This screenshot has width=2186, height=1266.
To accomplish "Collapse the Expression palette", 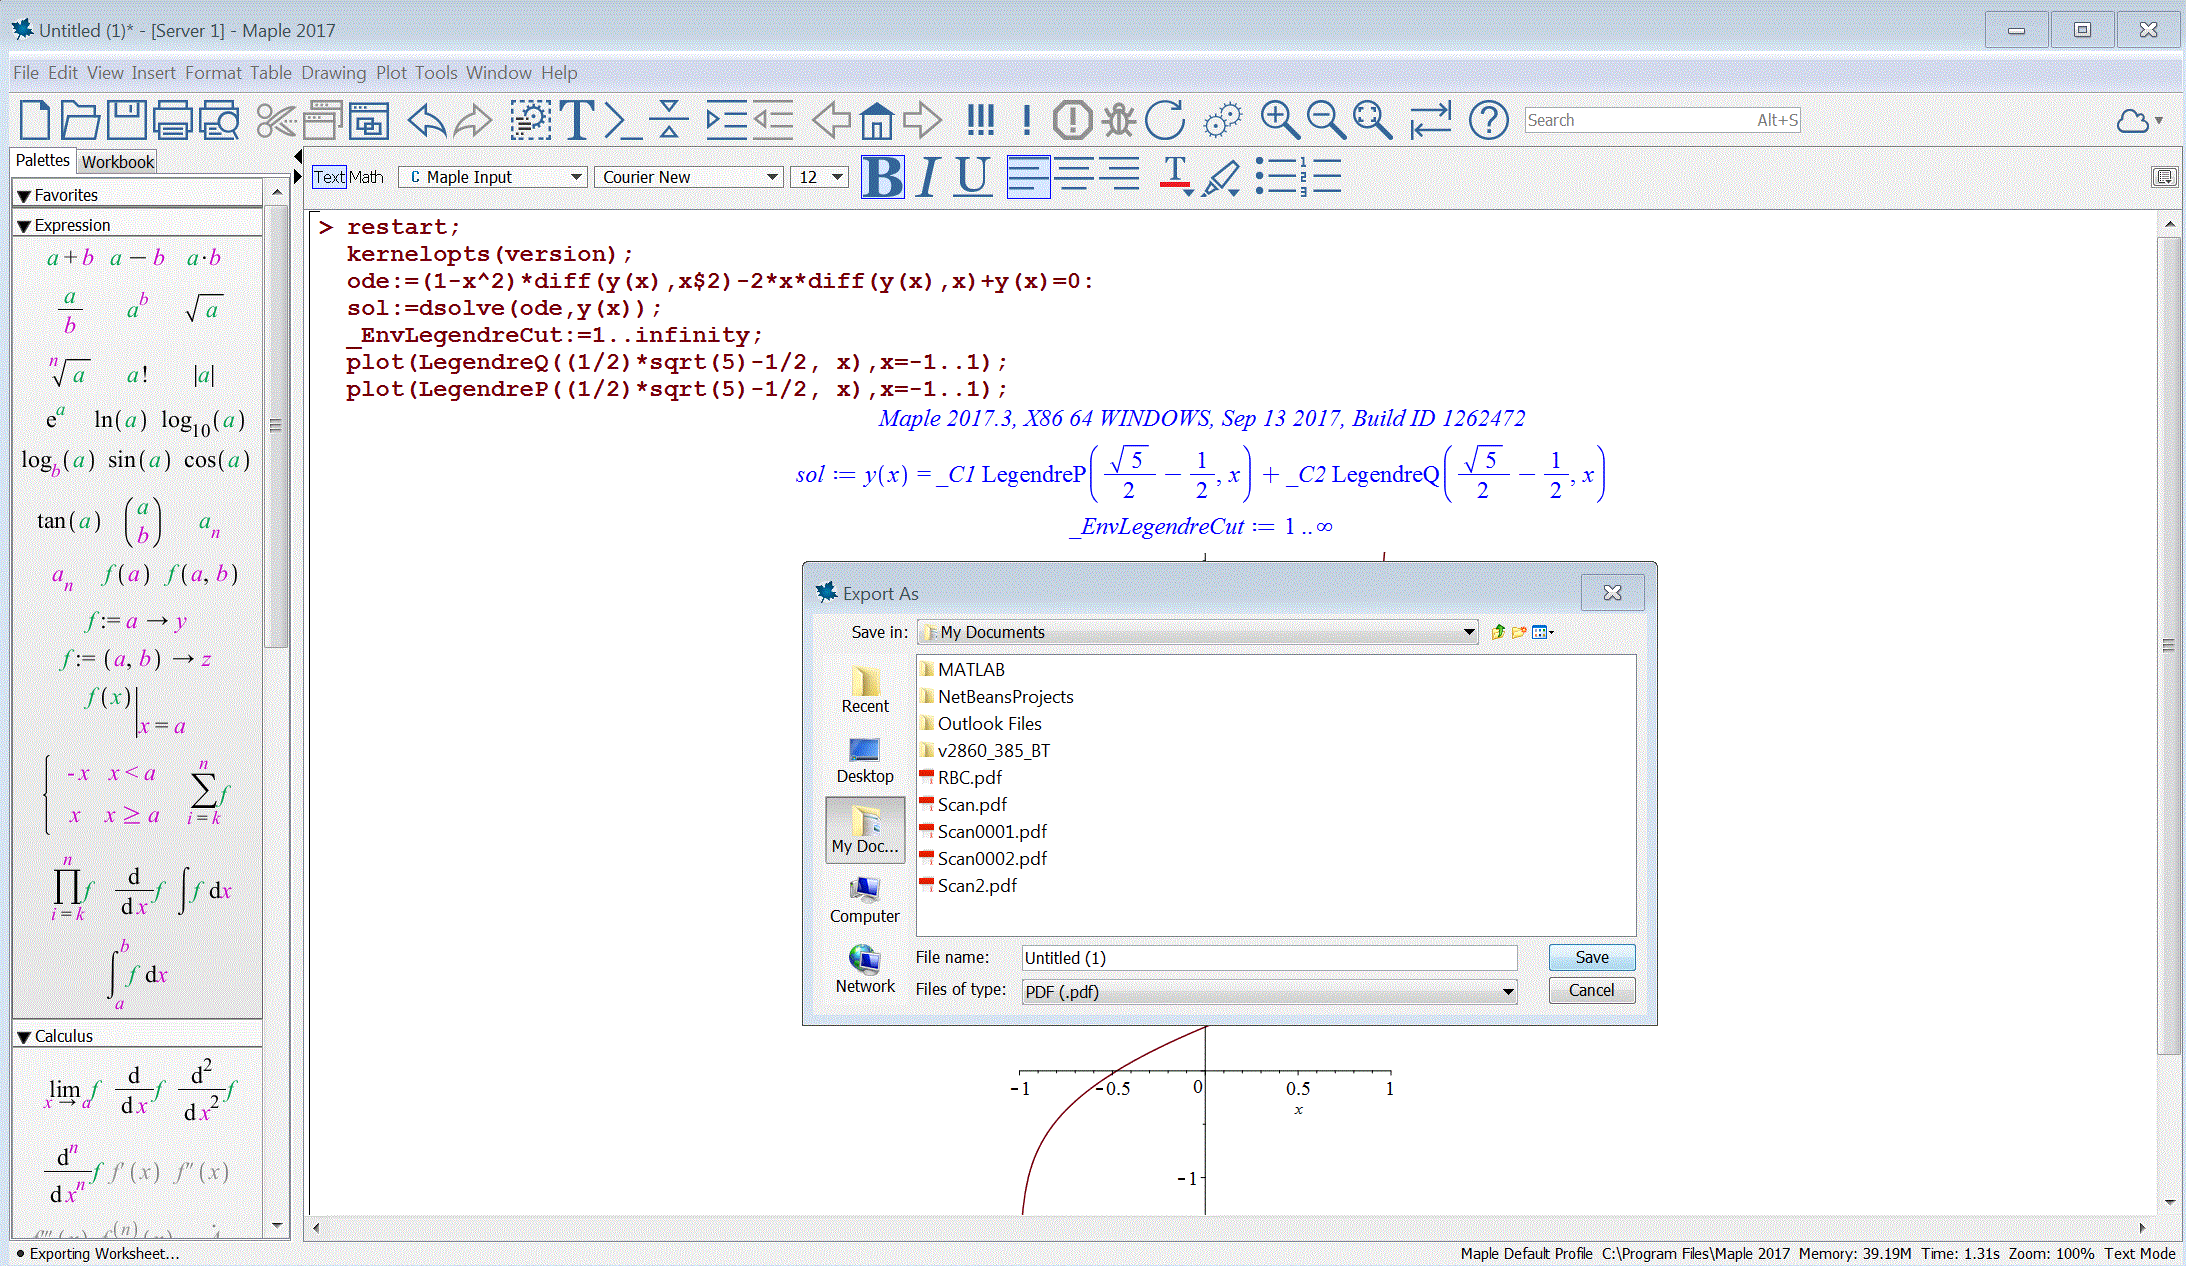I will [24, 226].
